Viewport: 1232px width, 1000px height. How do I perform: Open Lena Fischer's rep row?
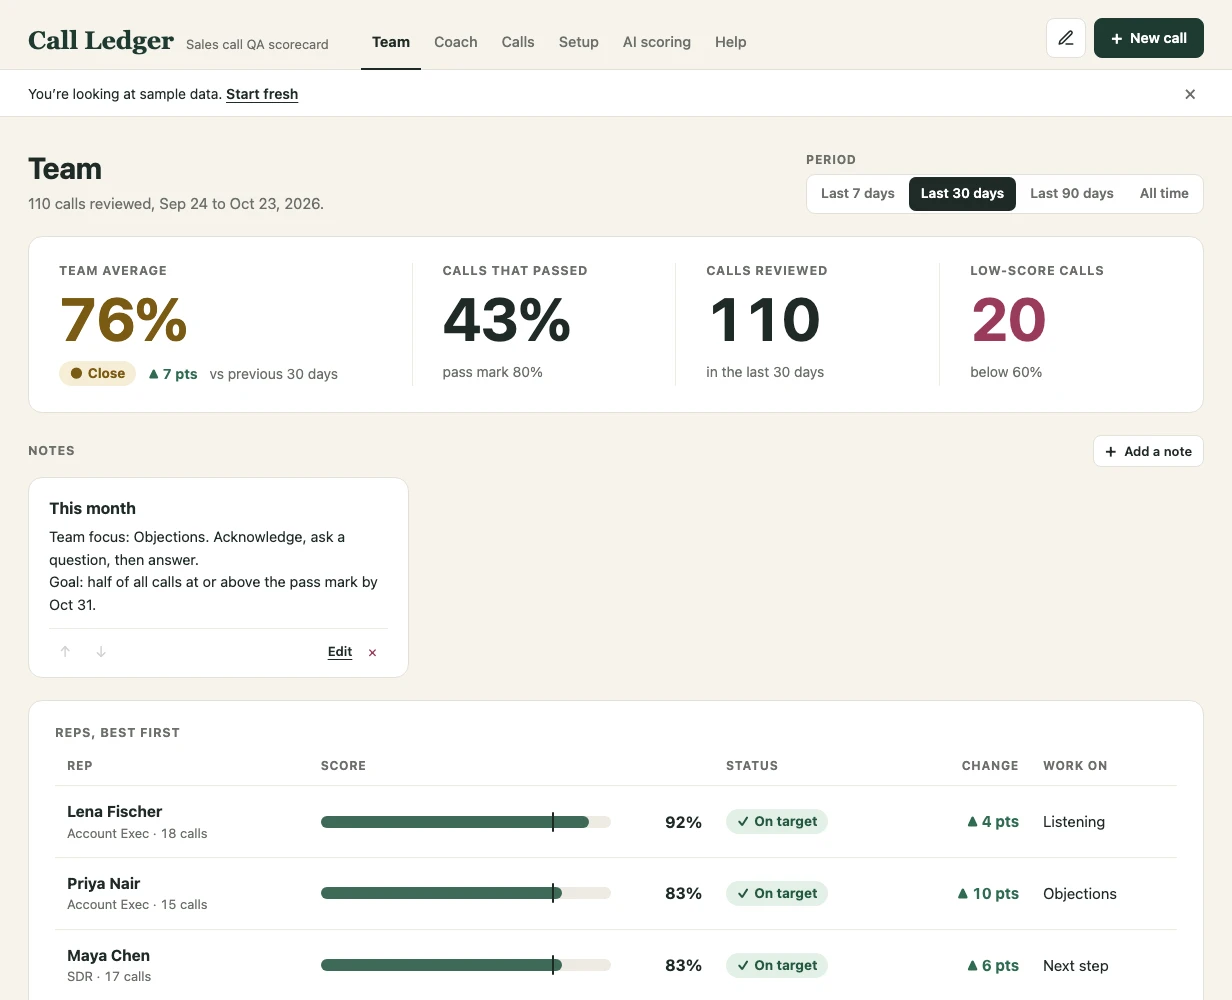(616, 822)
